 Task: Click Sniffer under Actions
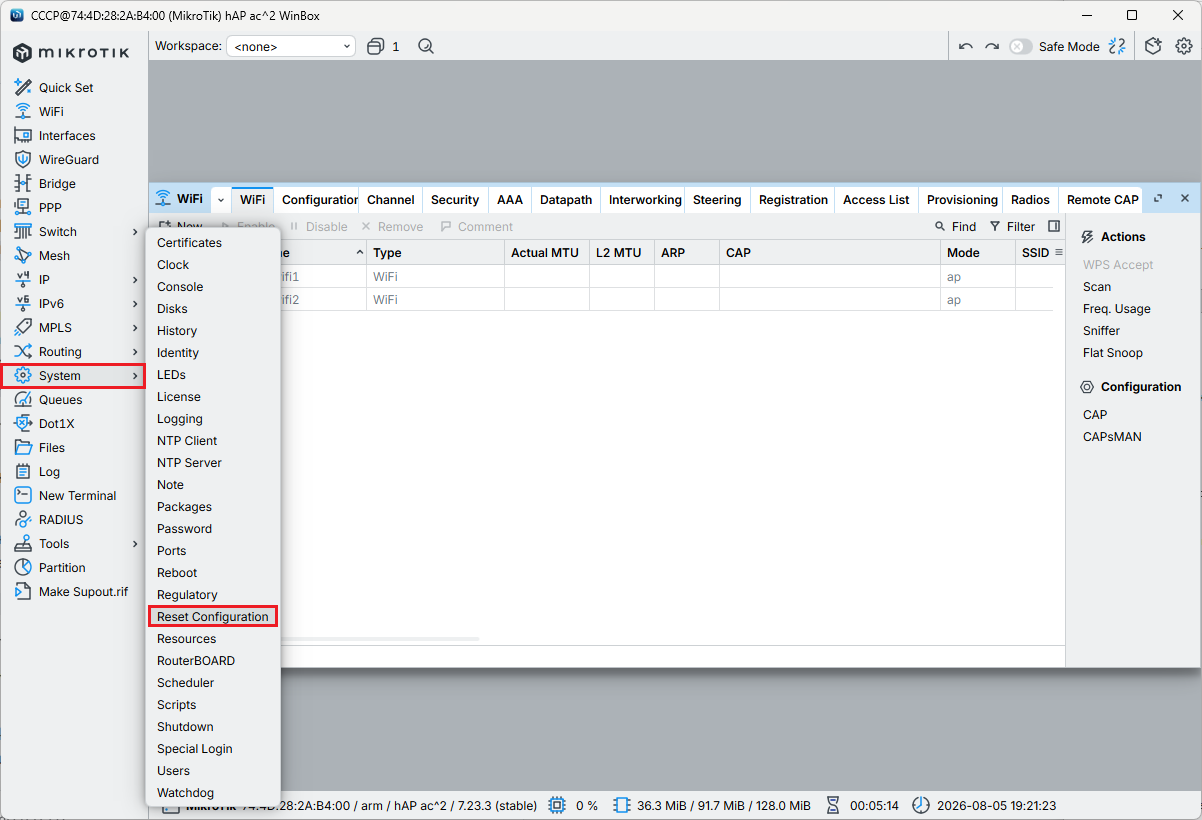pos(1101,331)
